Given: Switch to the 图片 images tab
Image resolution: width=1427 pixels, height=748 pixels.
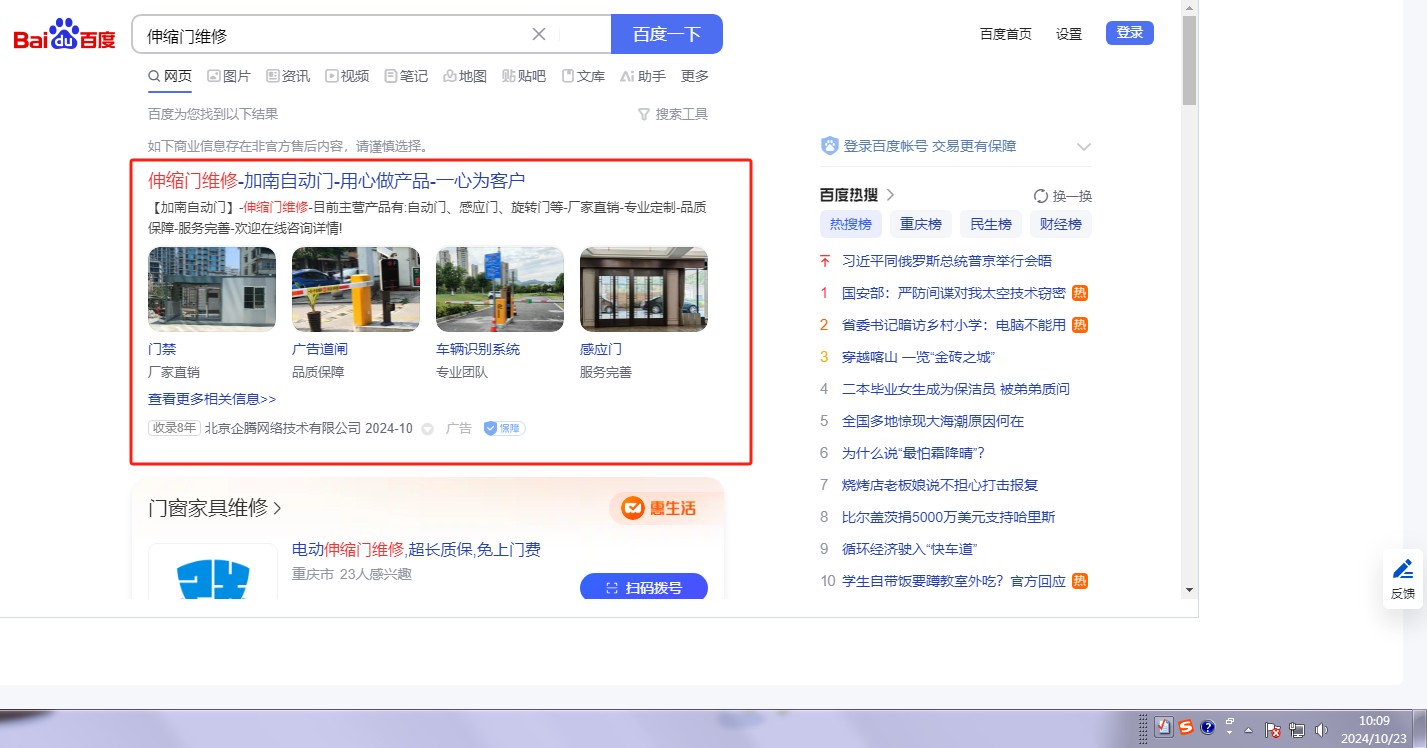Looking at the screenshot, I should [x=228, y=76].
